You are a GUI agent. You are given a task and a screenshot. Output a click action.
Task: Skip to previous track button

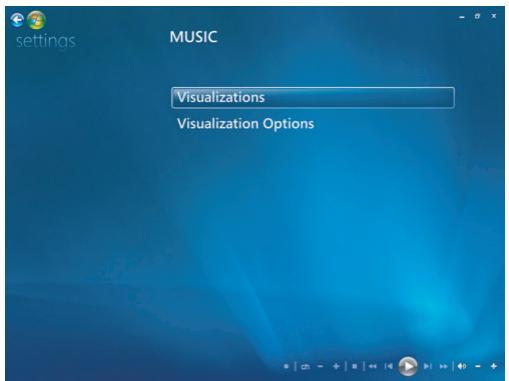[x=388, y=366]
